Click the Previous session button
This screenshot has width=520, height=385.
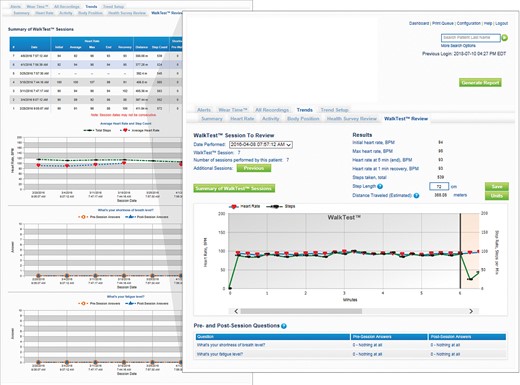click(254, 168)
